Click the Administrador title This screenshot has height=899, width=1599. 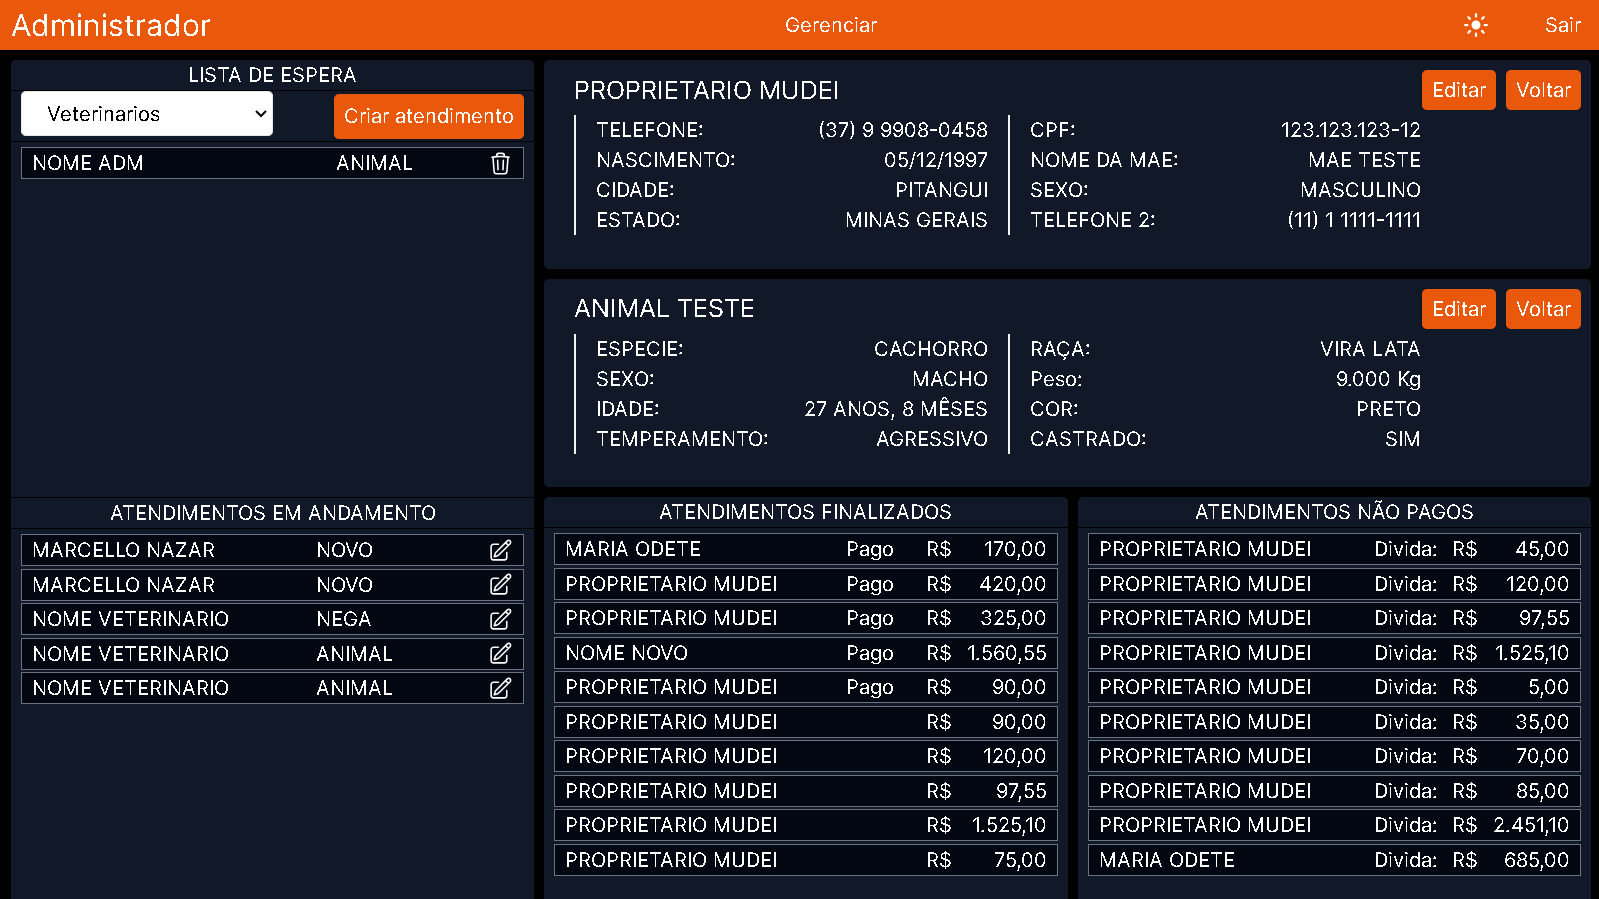coord(111,25)
